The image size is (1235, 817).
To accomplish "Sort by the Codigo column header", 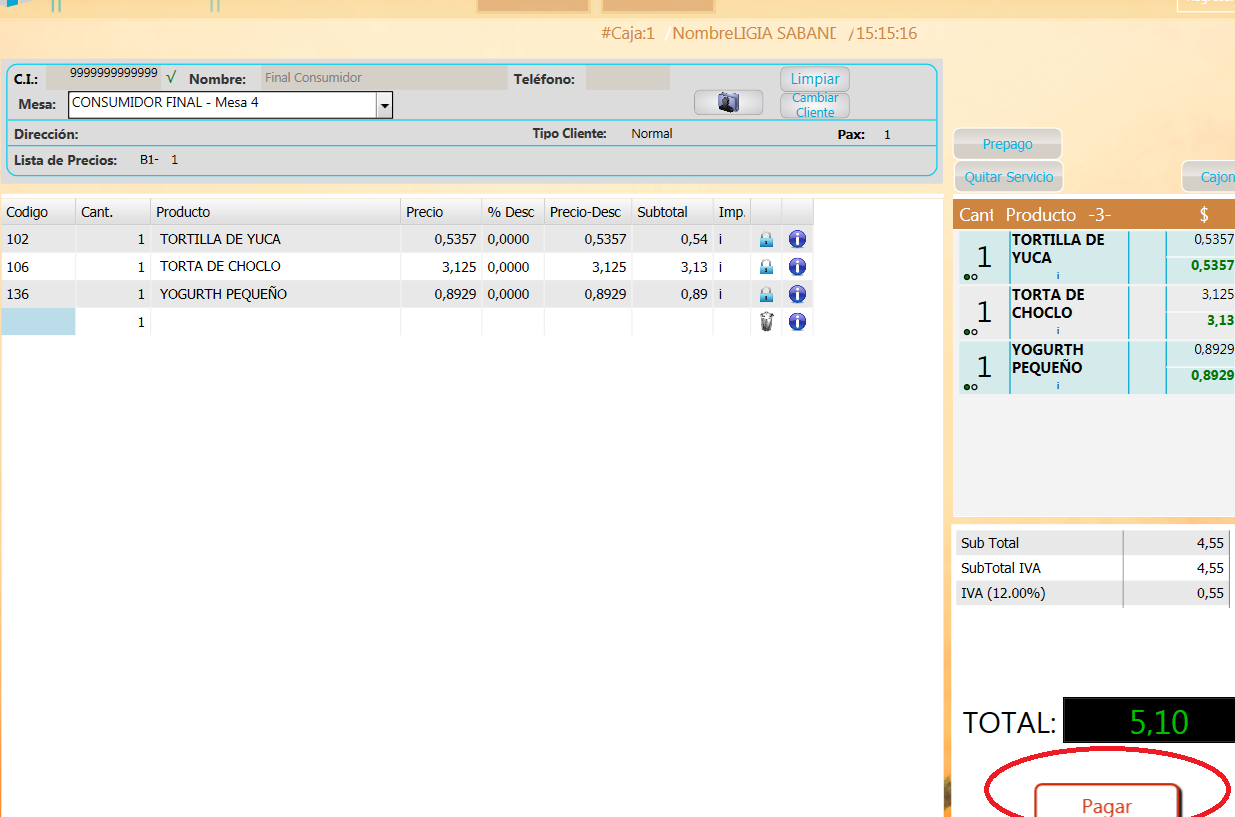I will 38,212.
